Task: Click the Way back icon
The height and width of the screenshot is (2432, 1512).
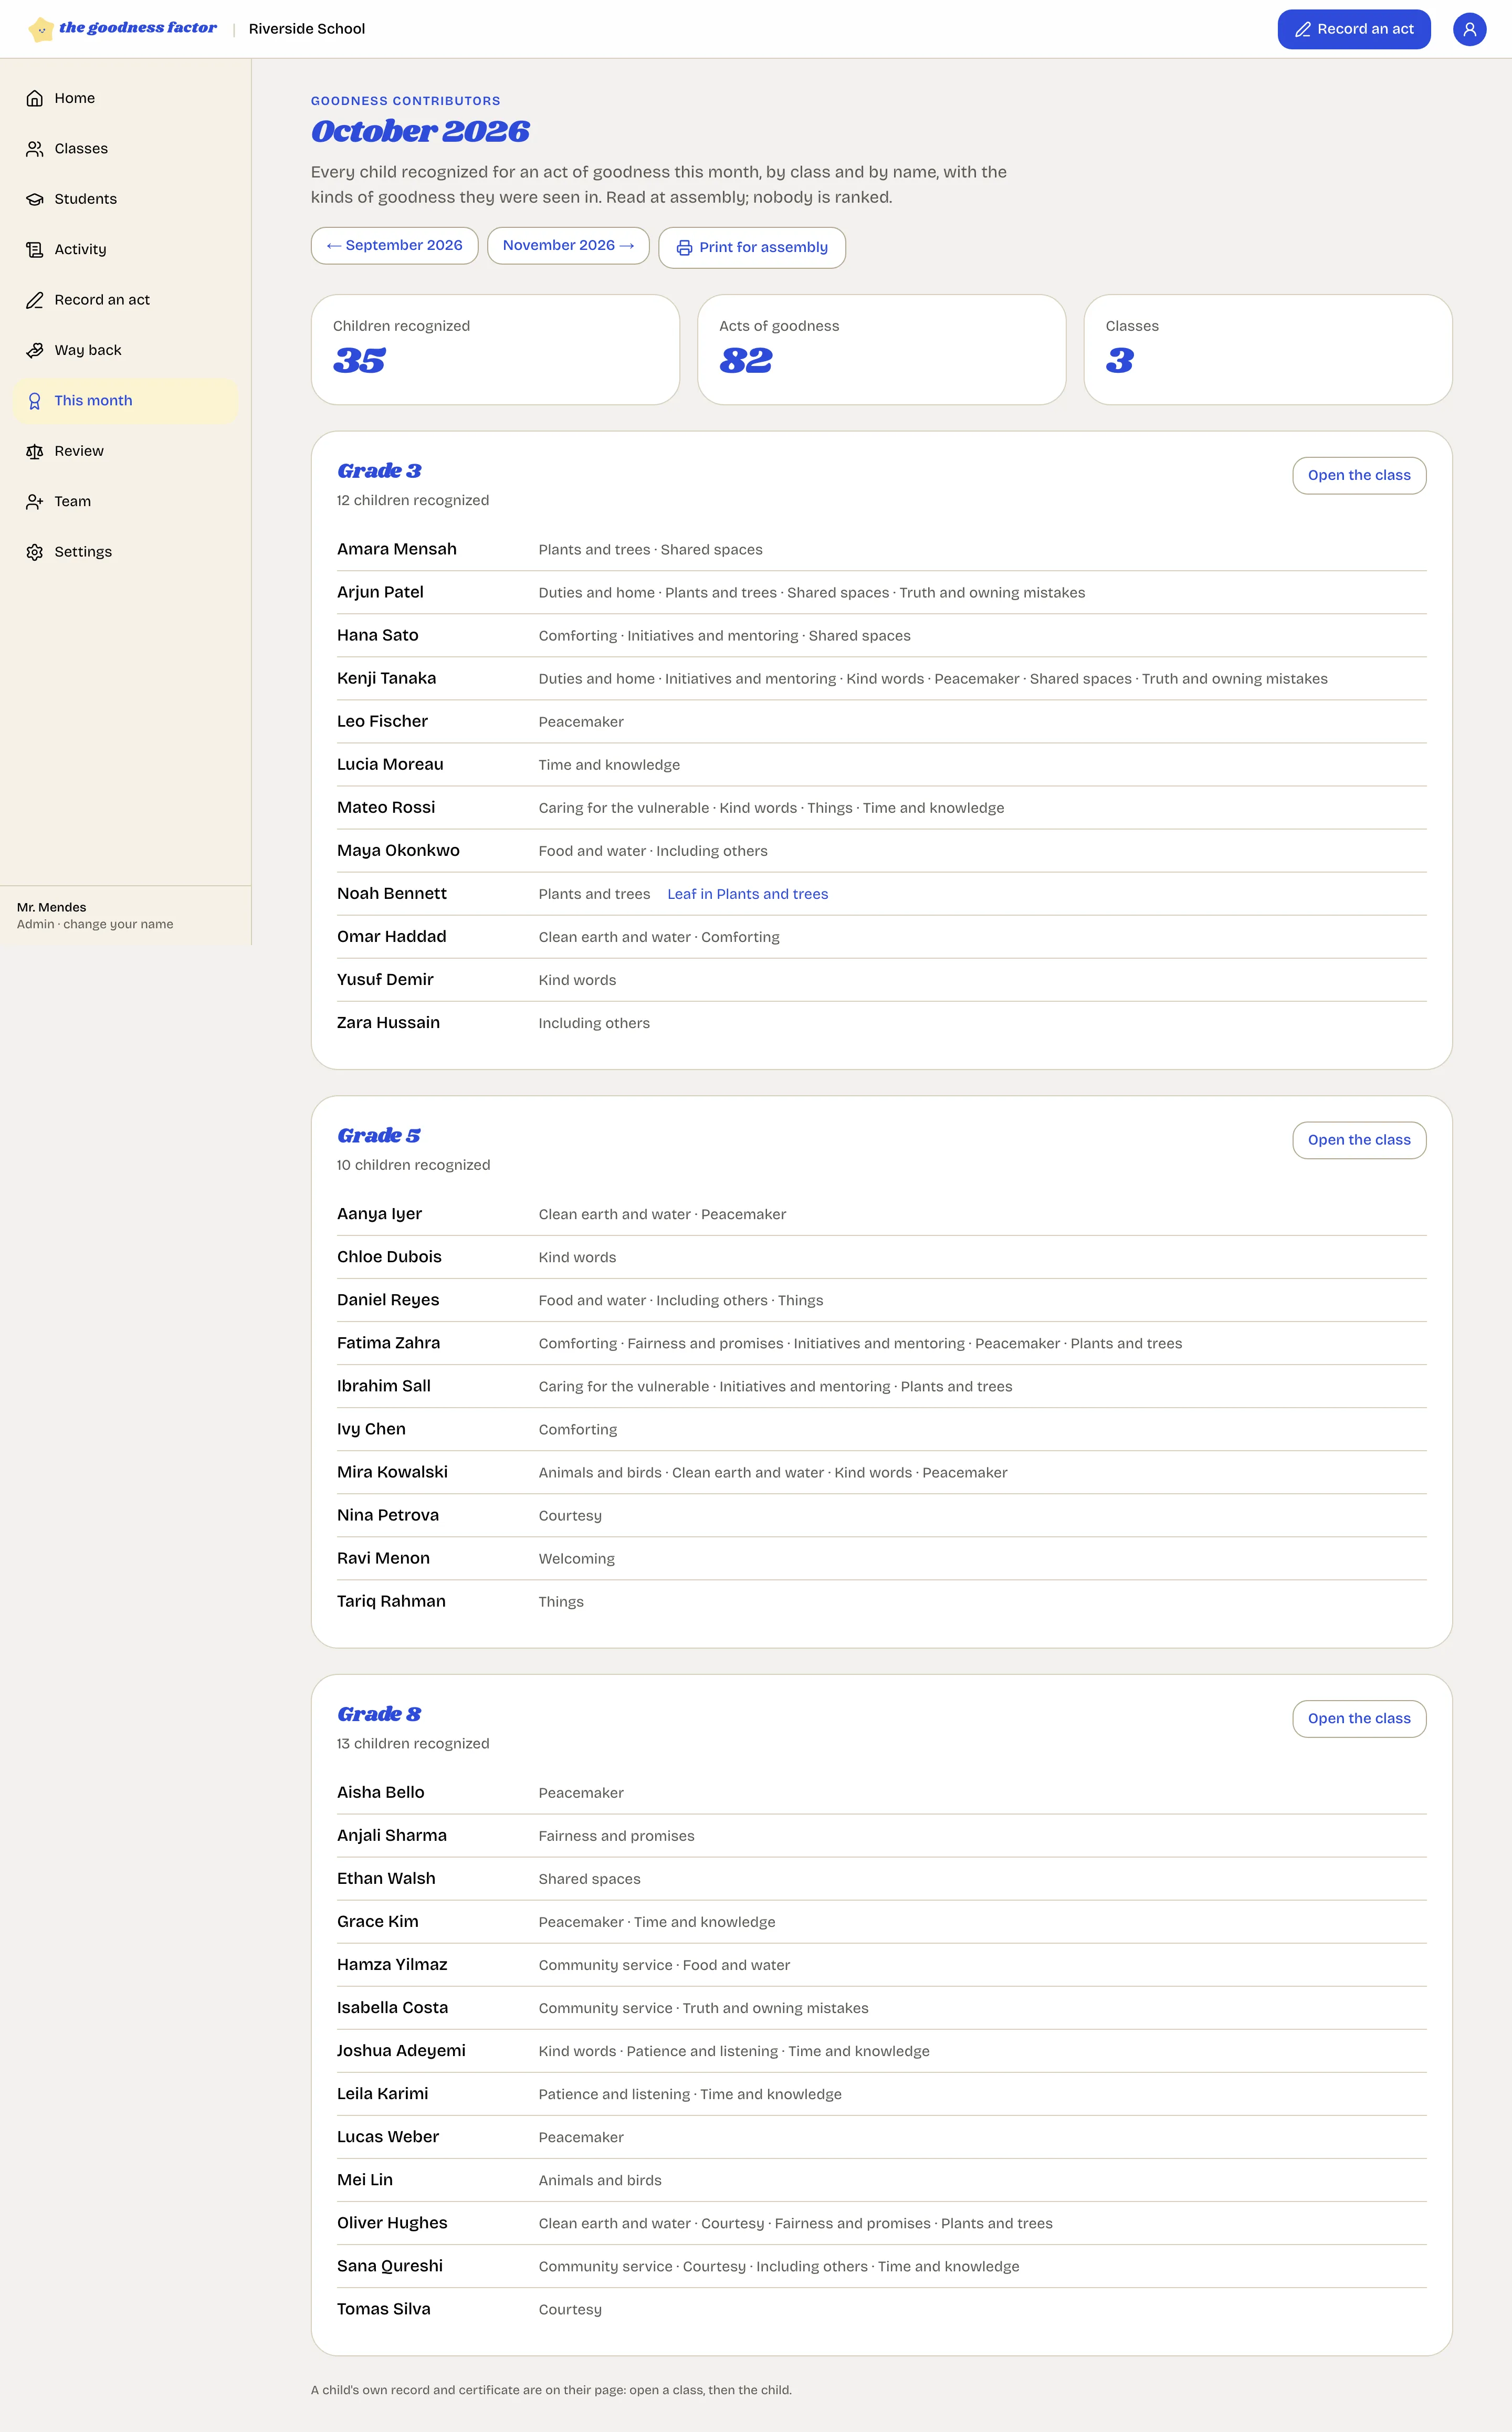Action: click(x=35, y=350)
